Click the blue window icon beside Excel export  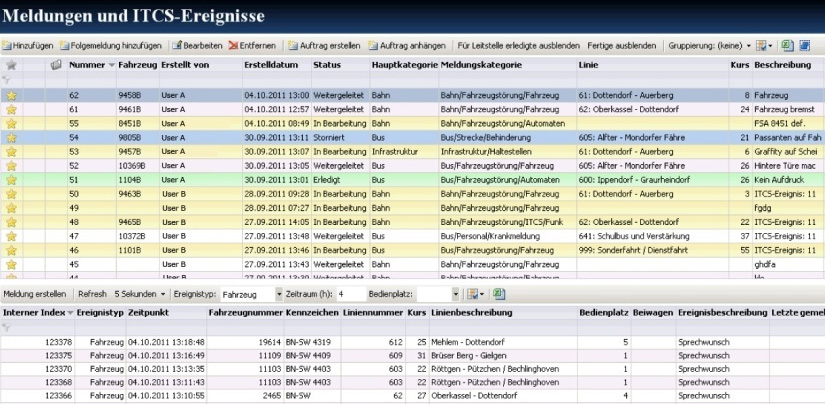804,46
